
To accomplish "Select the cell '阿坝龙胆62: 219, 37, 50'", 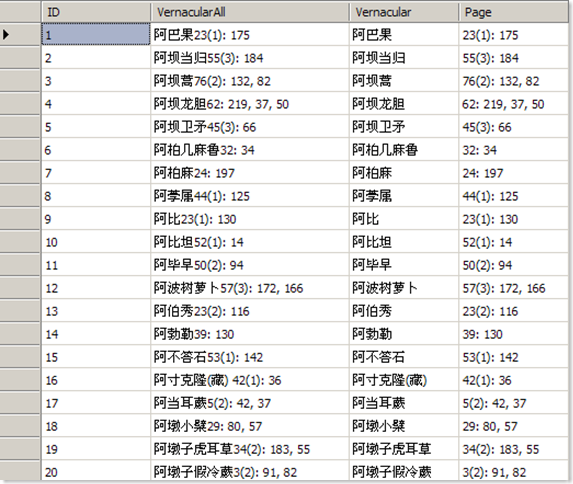I will pyautogui.click(x=250, y=104).
